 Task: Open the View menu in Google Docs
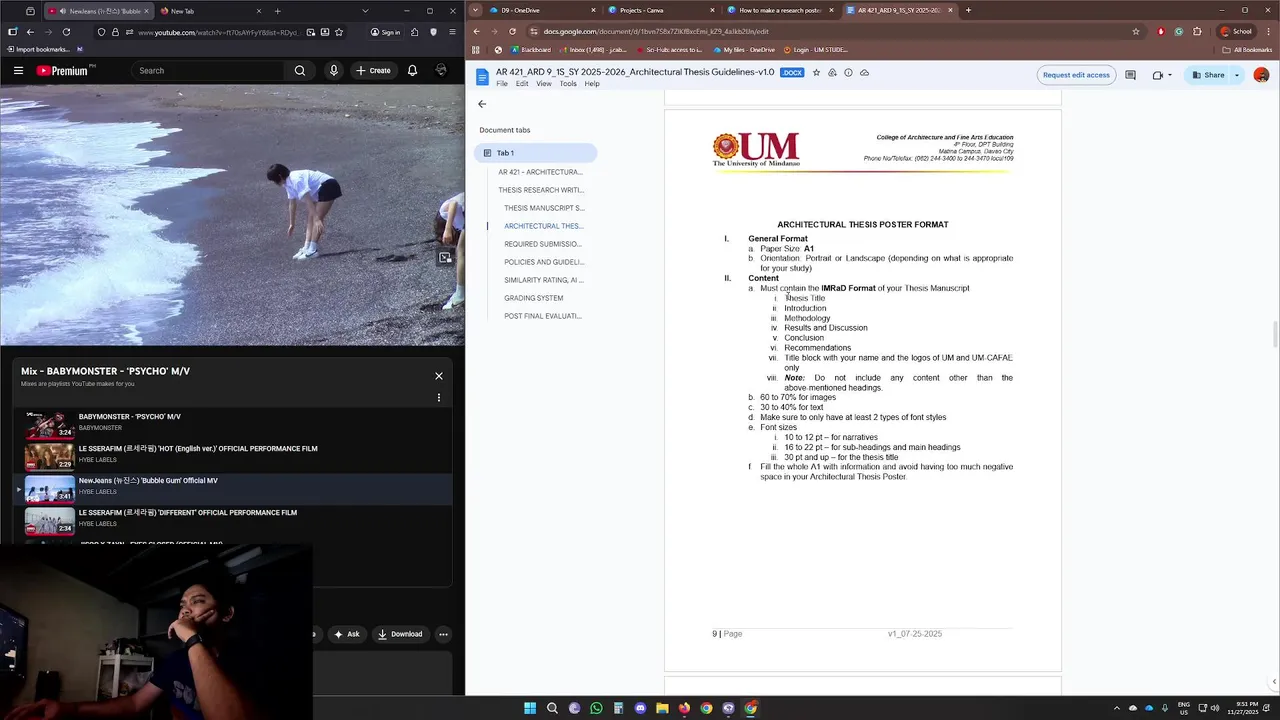[x=543, y=84]
